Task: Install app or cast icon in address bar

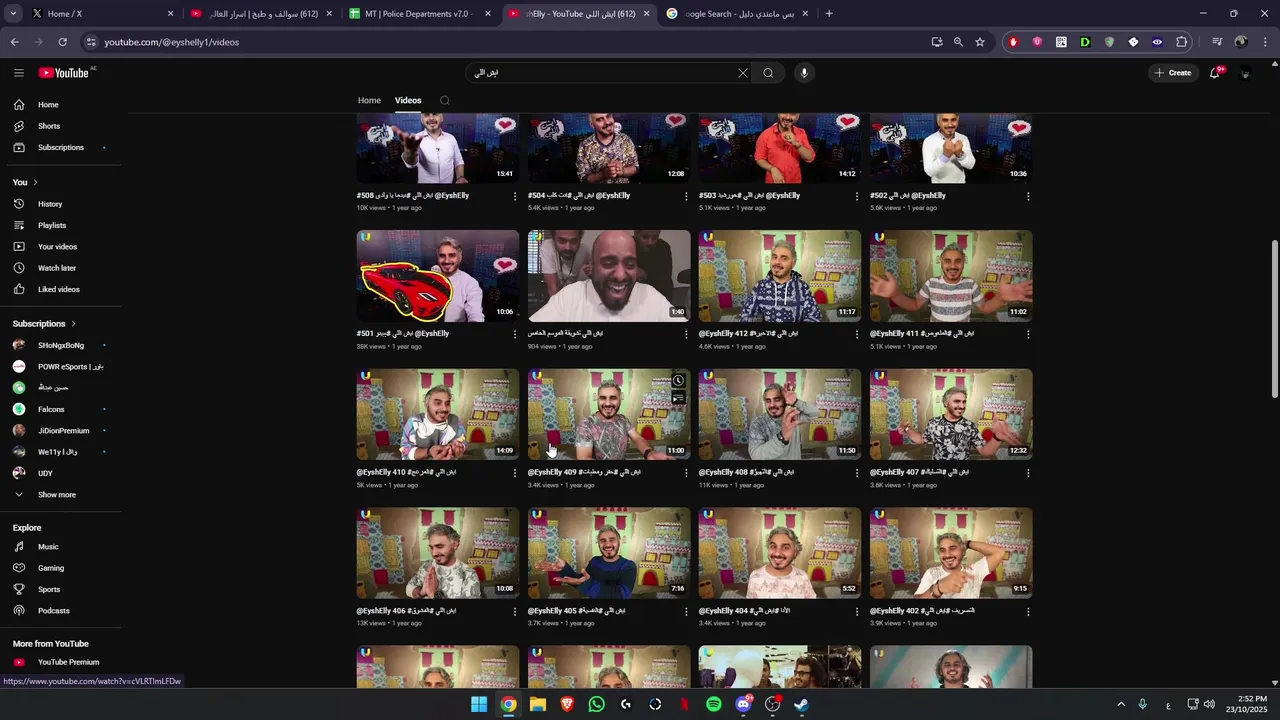Action: 937,42
